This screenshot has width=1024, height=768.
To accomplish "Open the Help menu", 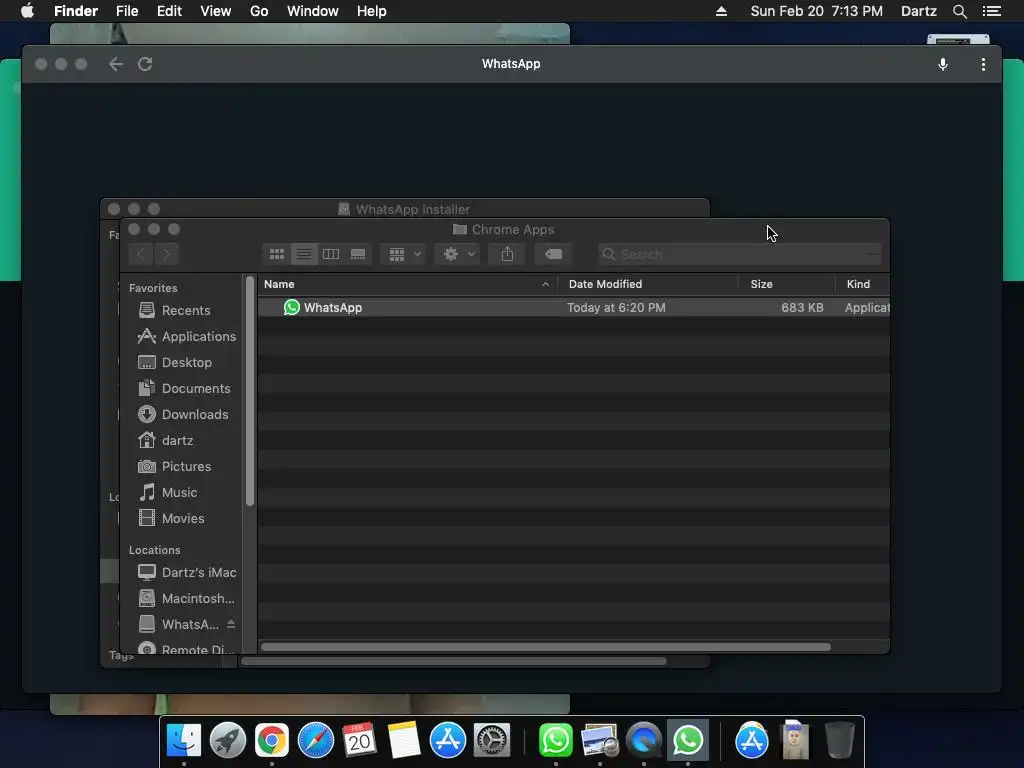I will pyautogui.click(x=372, y=11).
